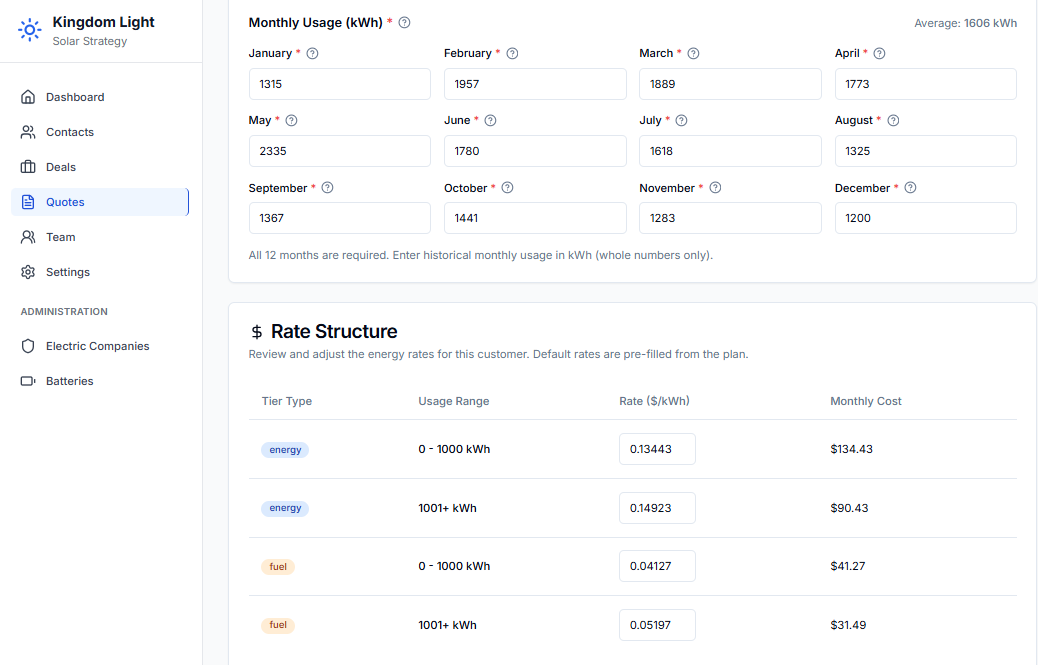
Task: Focus the September usage field
Action: tap(340, 218)
